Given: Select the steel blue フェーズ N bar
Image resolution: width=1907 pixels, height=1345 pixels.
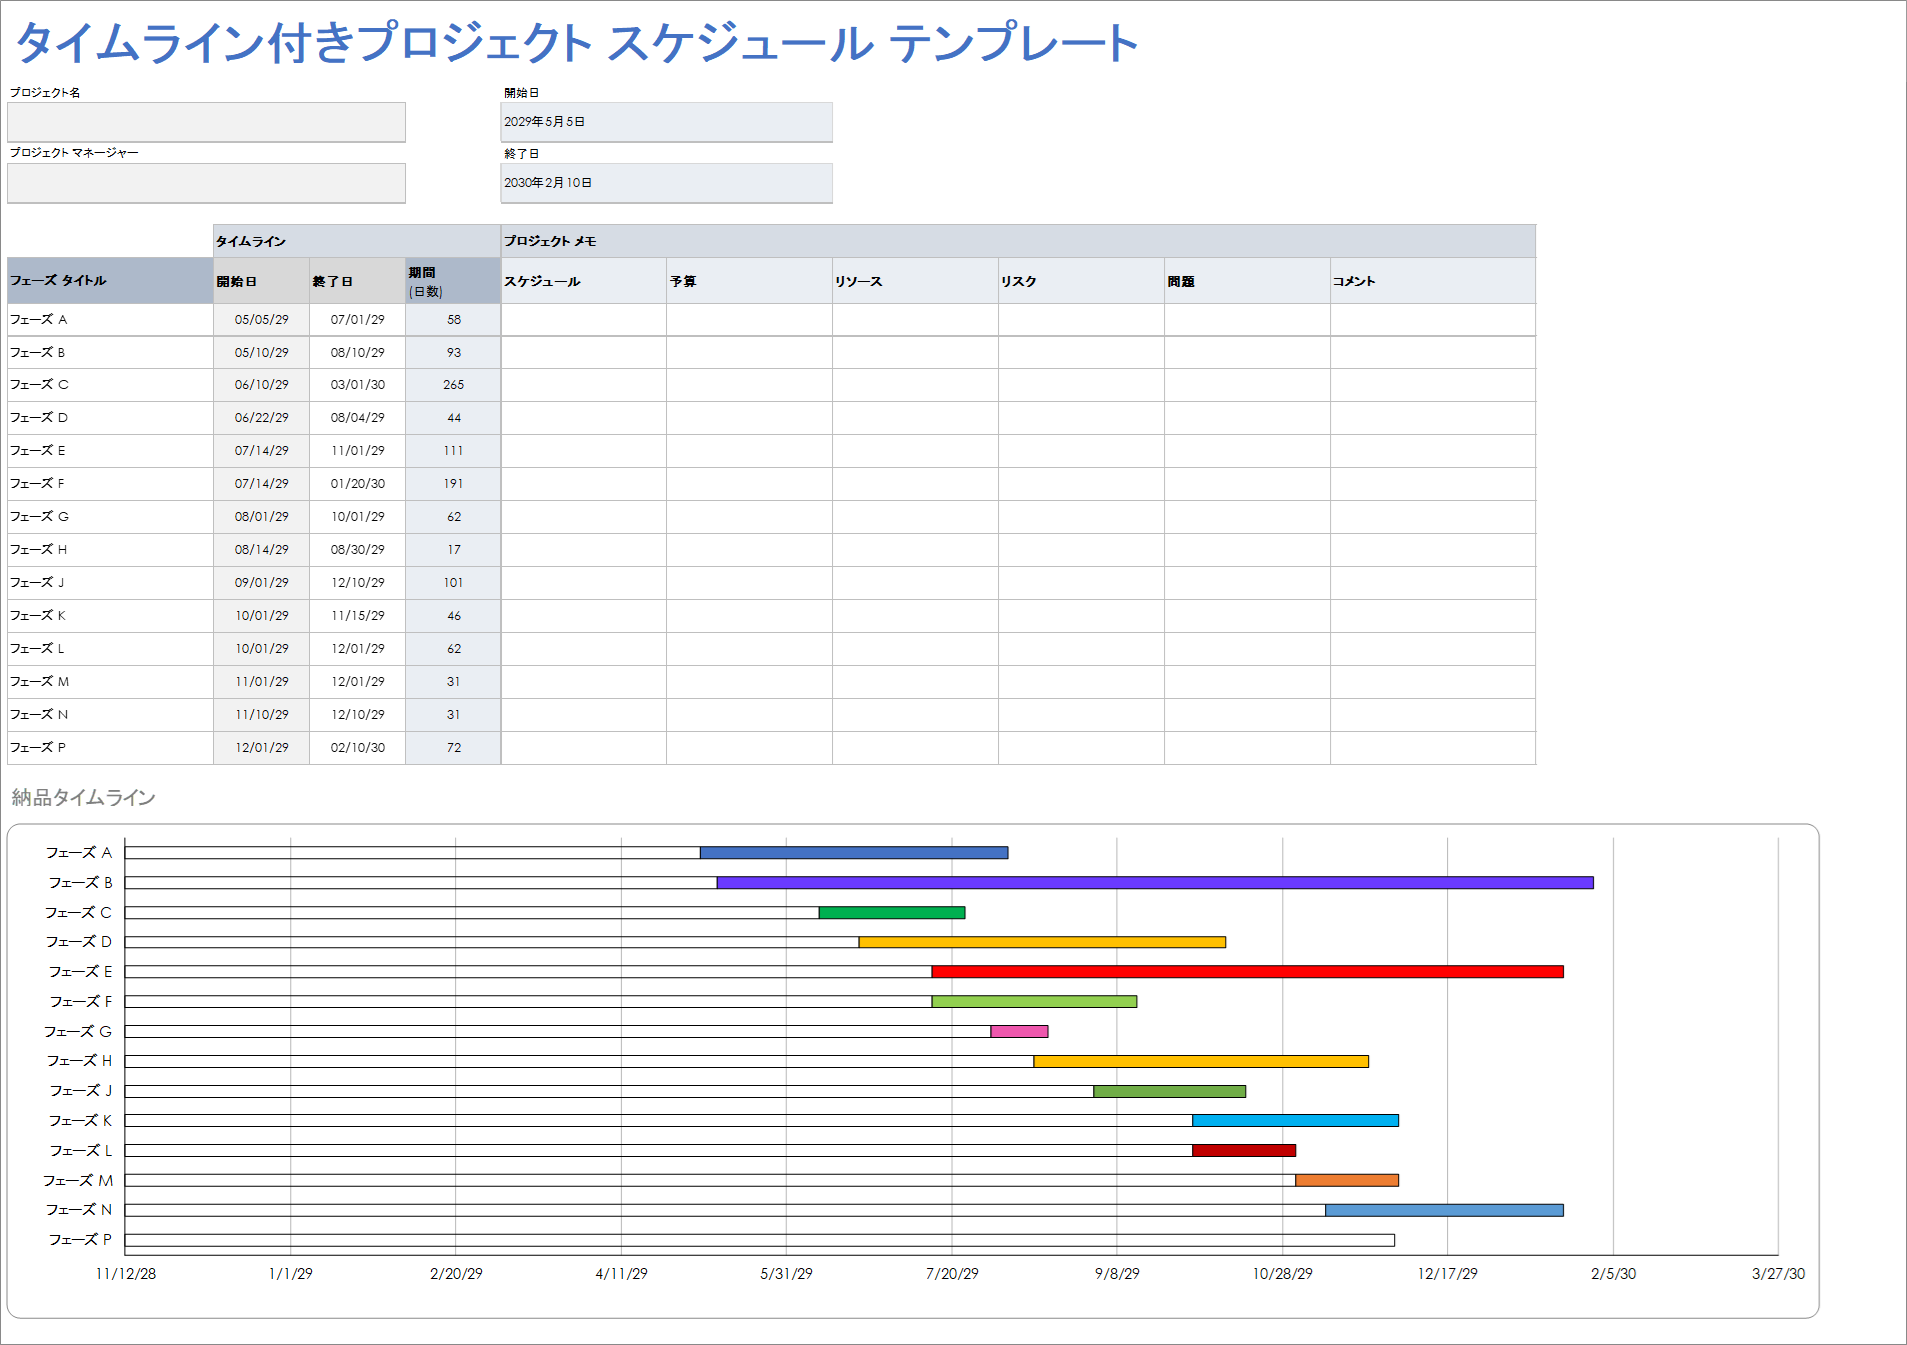Looking at the screenshot, I should pyautogui.click(x=1444, y=1210).
